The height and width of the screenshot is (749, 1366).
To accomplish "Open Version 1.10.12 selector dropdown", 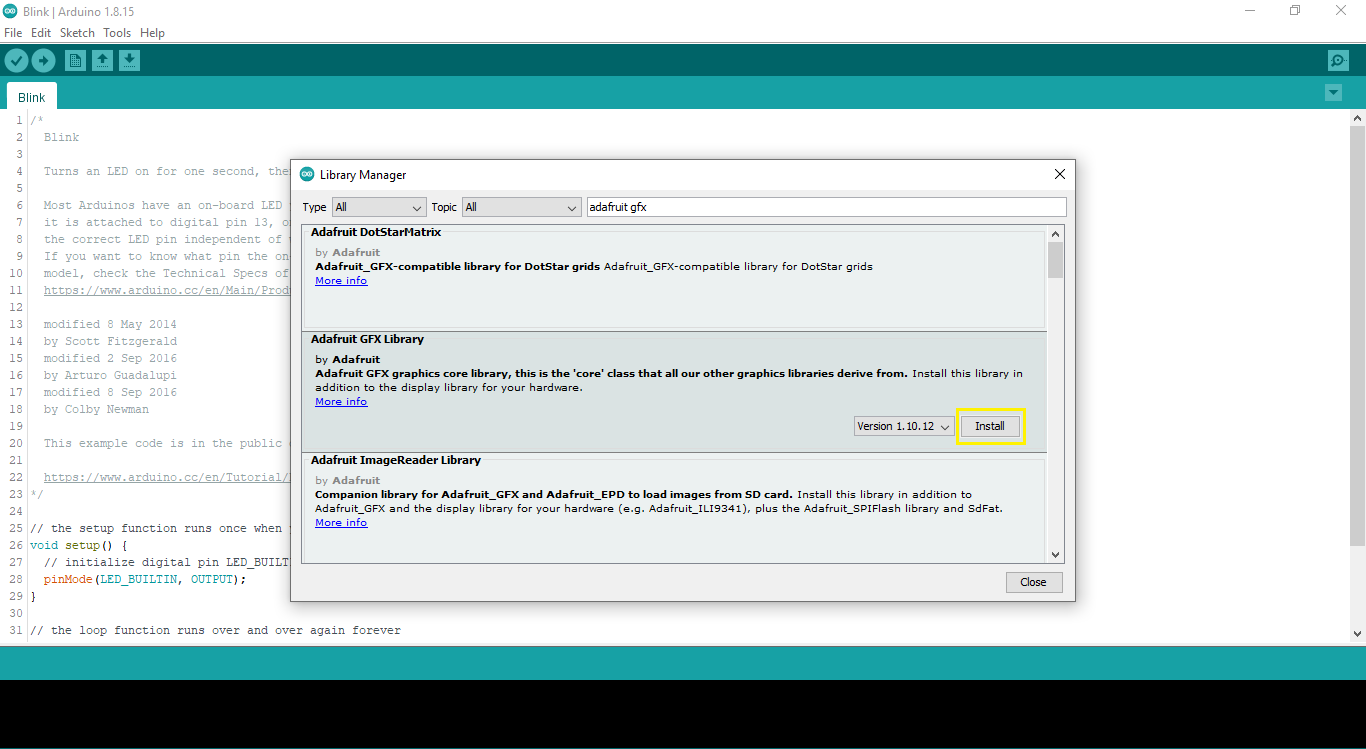I will [904, 426].
